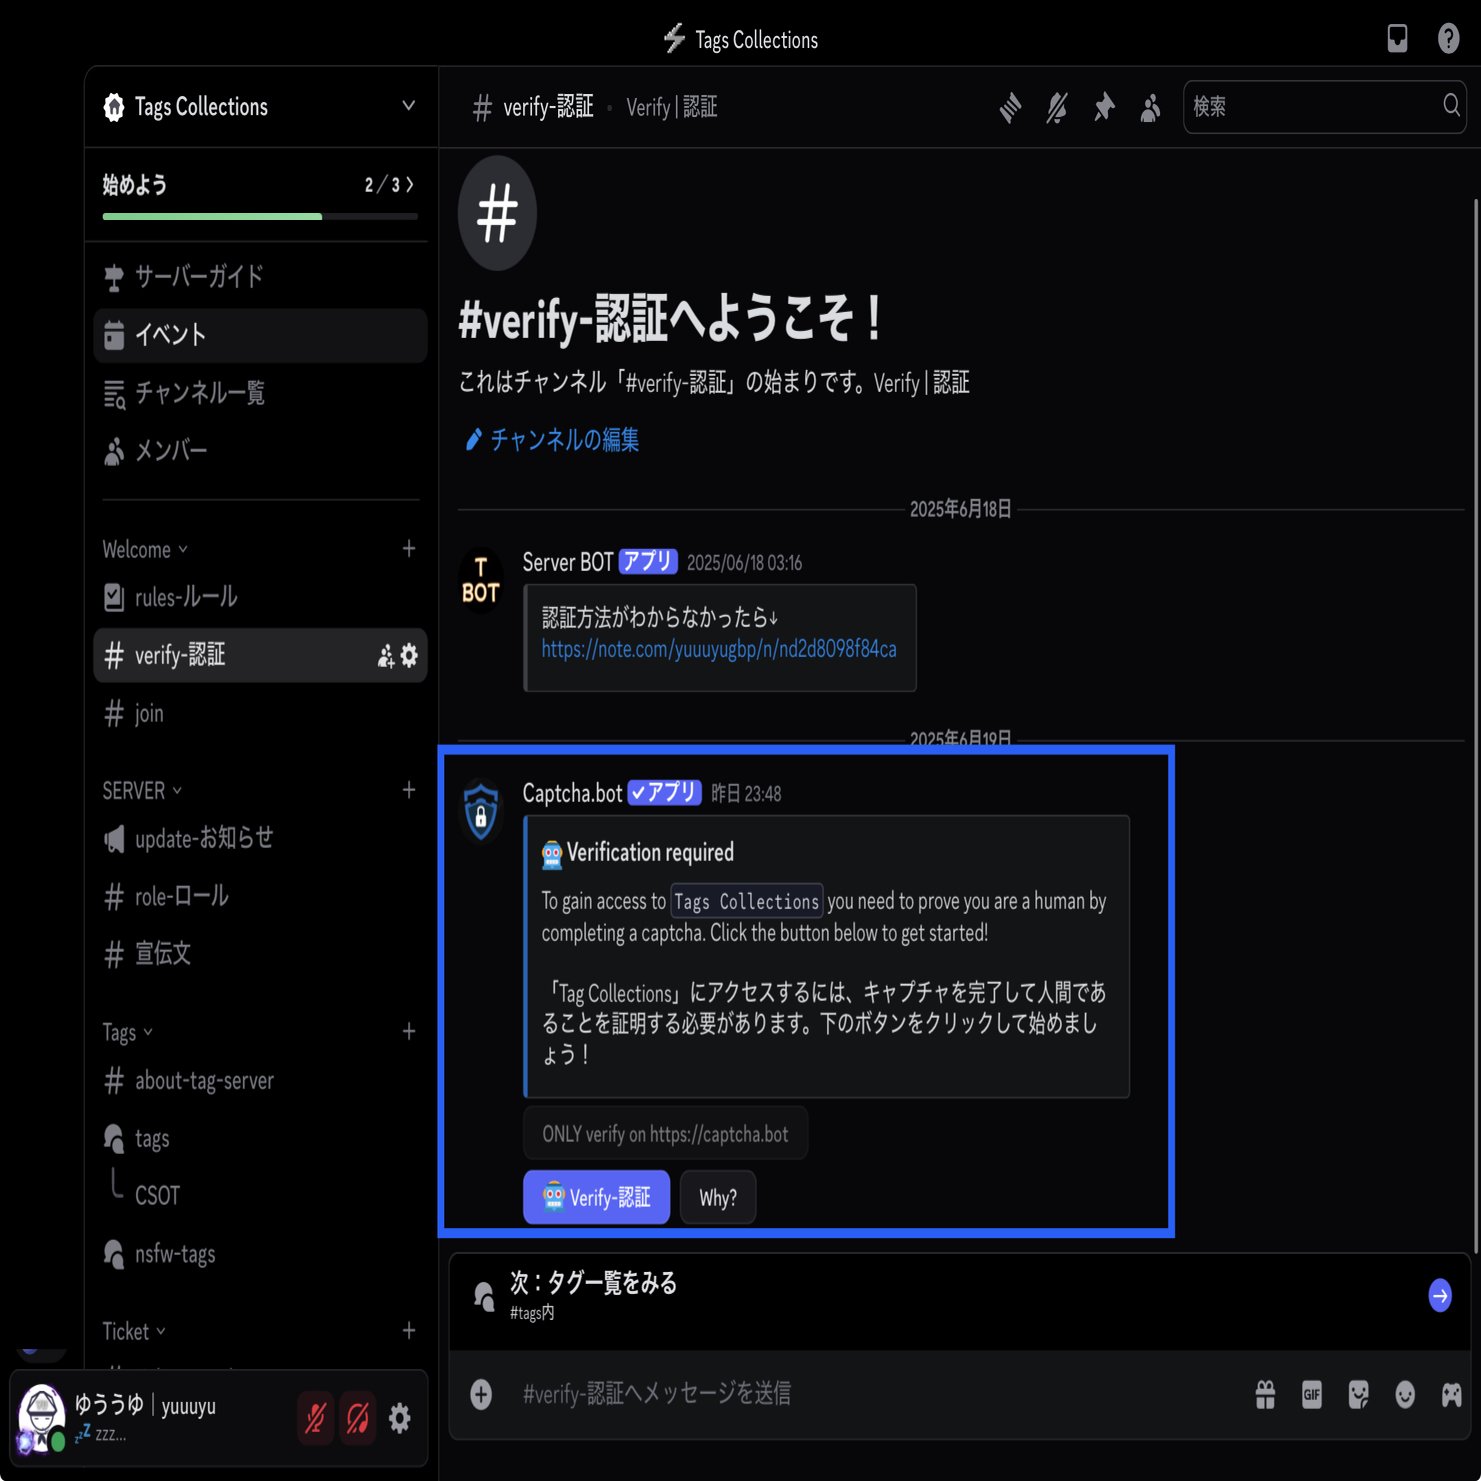Viewport: 1481px width, 1481px height.
Task: Open the Tags Collections server dropdown
Action: point(408,106)
